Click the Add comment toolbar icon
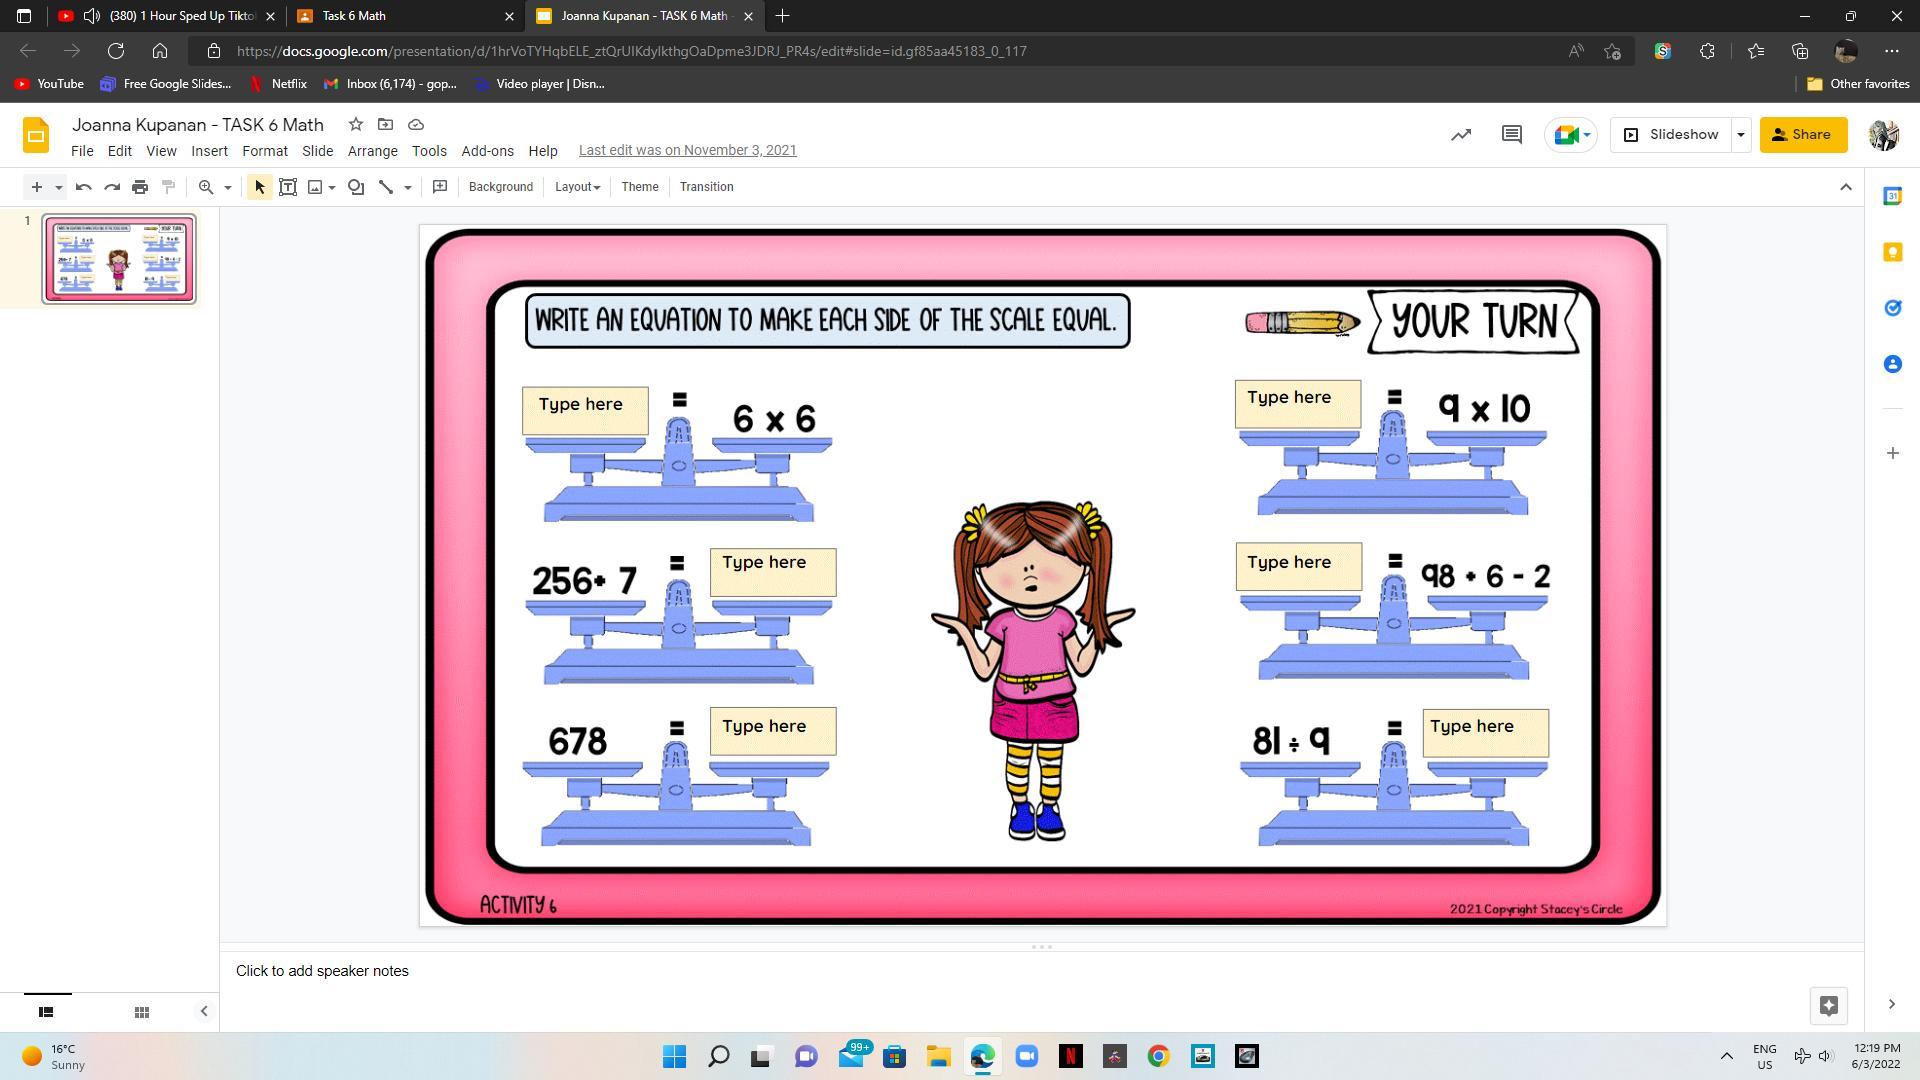This screenshot has height=1080, width=1920. (x=440, y=187)
